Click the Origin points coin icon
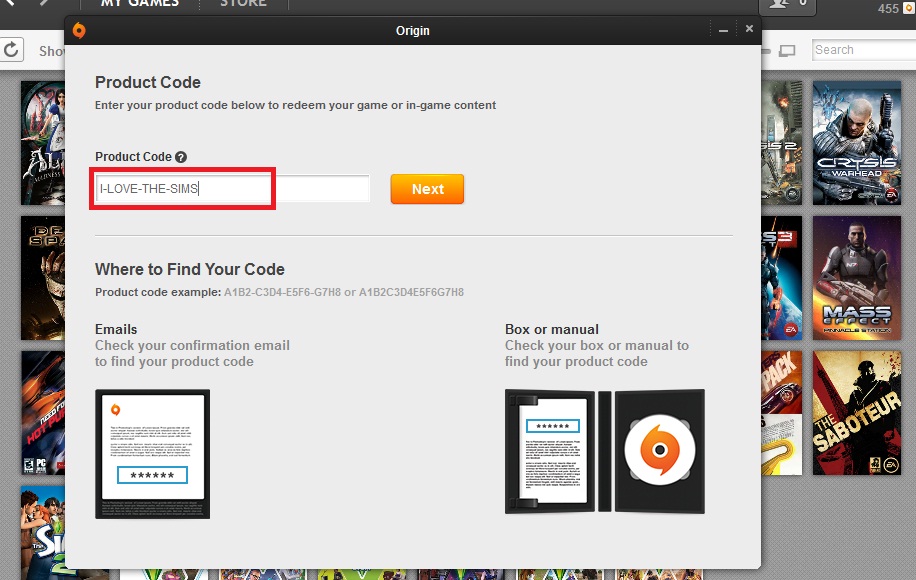Viewport: 916px width, 580px height. [909, 8]
